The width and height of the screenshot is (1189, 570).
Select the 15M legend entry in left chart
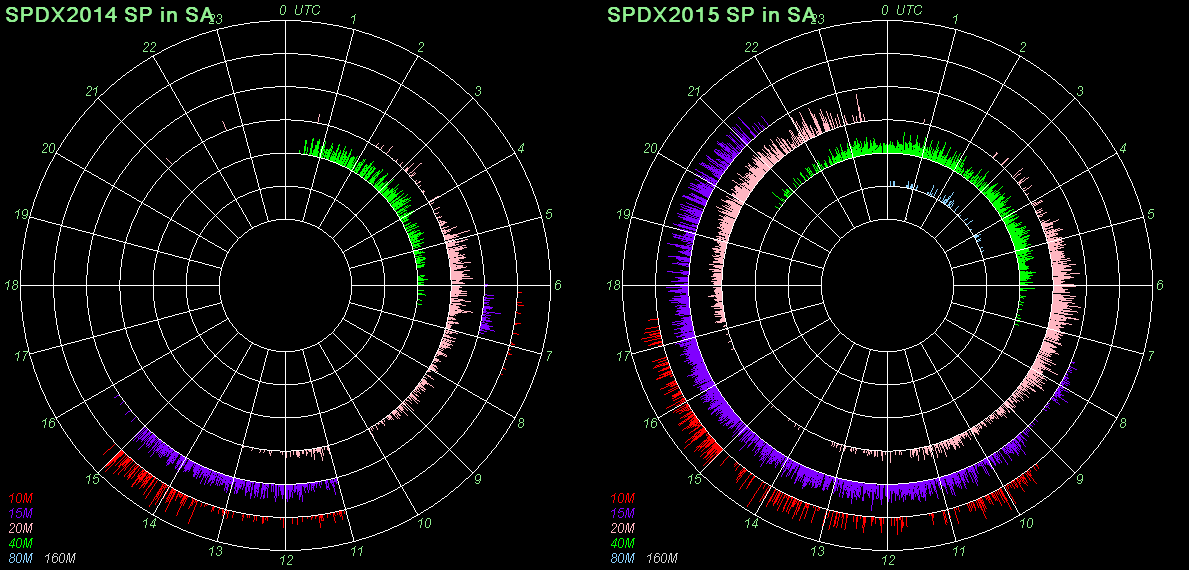pyautogui.click(x=20, y=513)
